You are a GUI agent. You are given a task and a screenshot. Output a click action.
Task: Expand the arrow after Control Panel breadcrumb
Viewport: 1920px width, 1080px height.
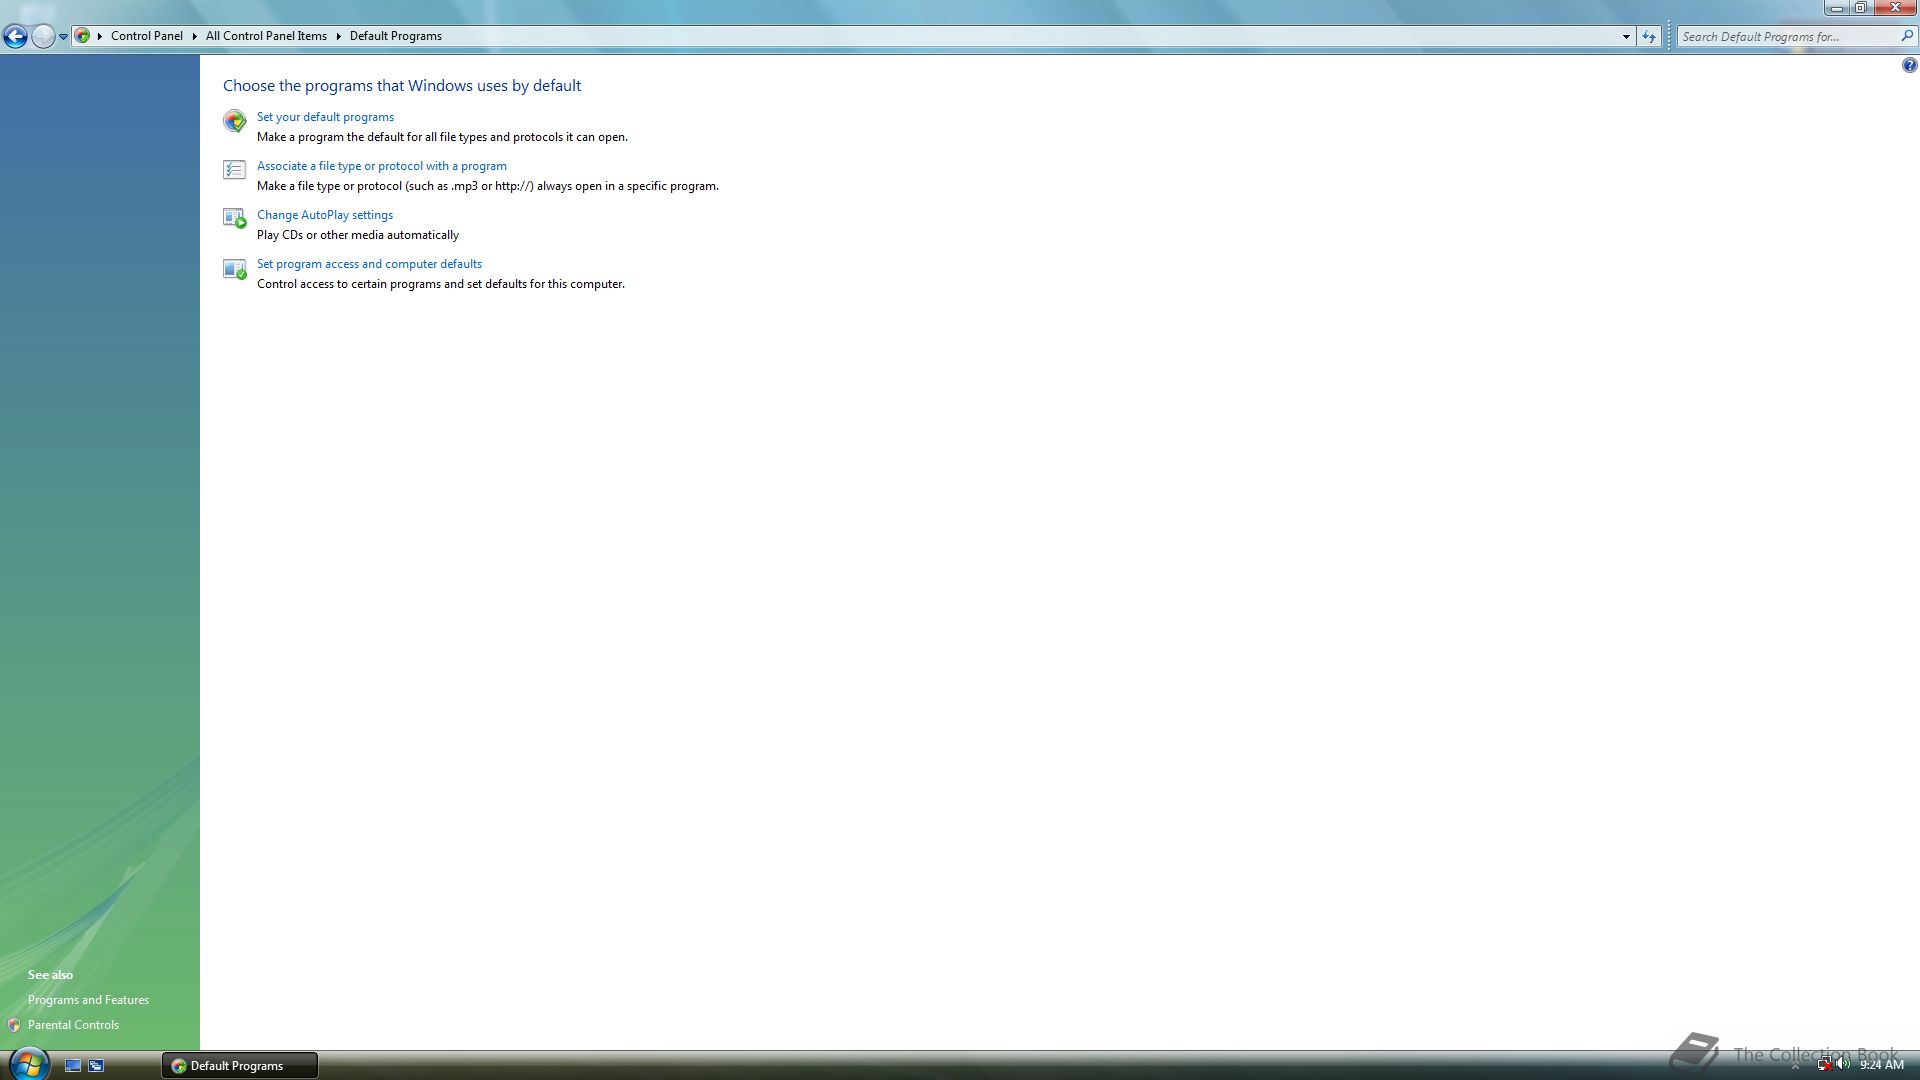coord(194,36)
